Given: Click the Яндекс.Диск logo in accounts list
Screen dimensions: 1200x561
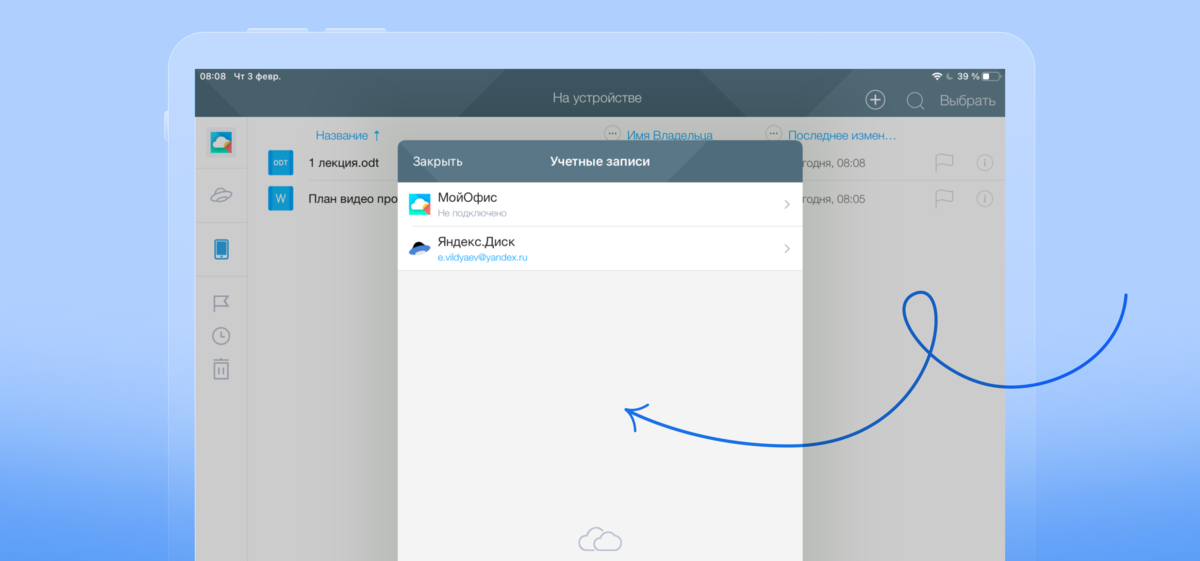Looking at the screenshot, I should pyautogui.click(x=419, y=249).
